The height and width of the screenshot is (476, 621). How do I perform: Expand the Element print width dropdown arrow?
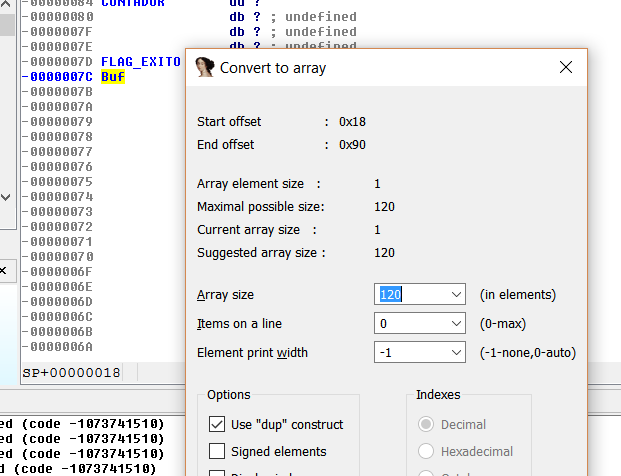[457, 353]
